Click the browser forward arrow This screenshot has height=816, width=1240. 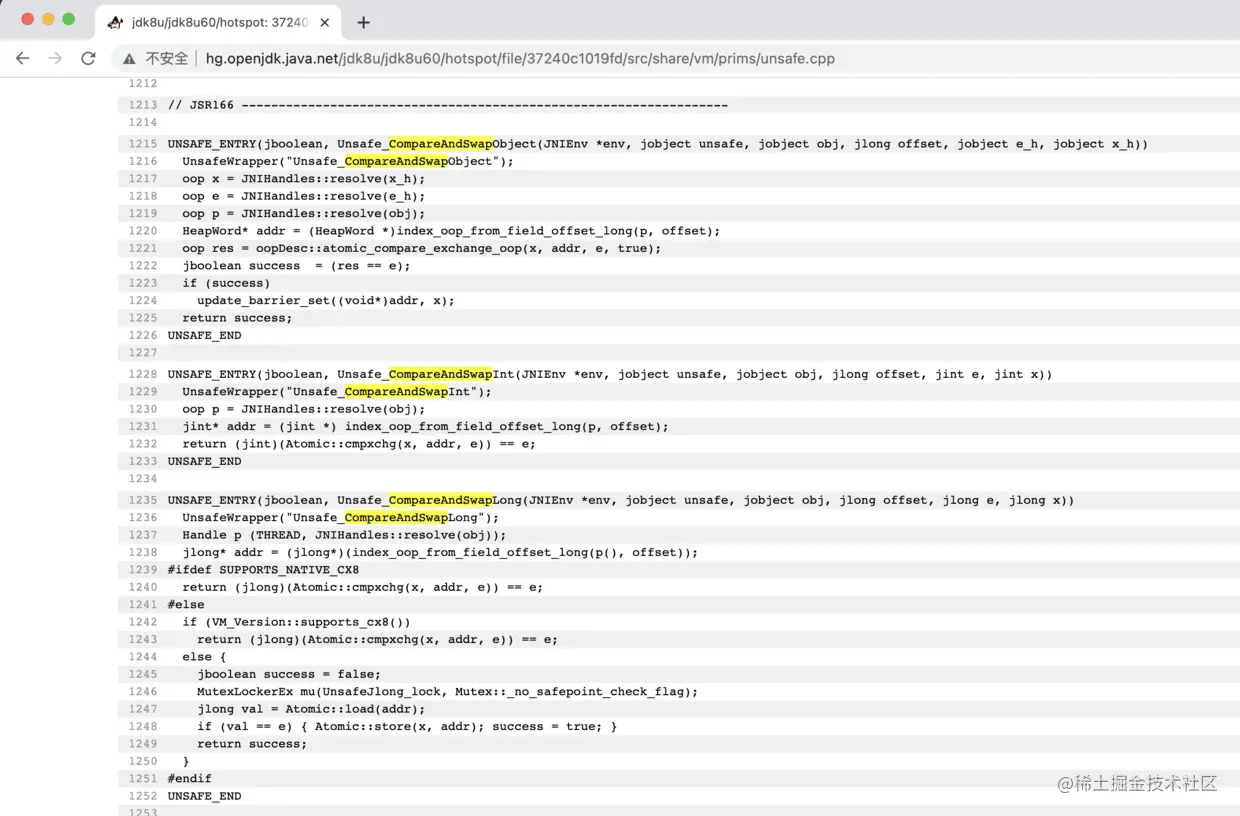55,58
